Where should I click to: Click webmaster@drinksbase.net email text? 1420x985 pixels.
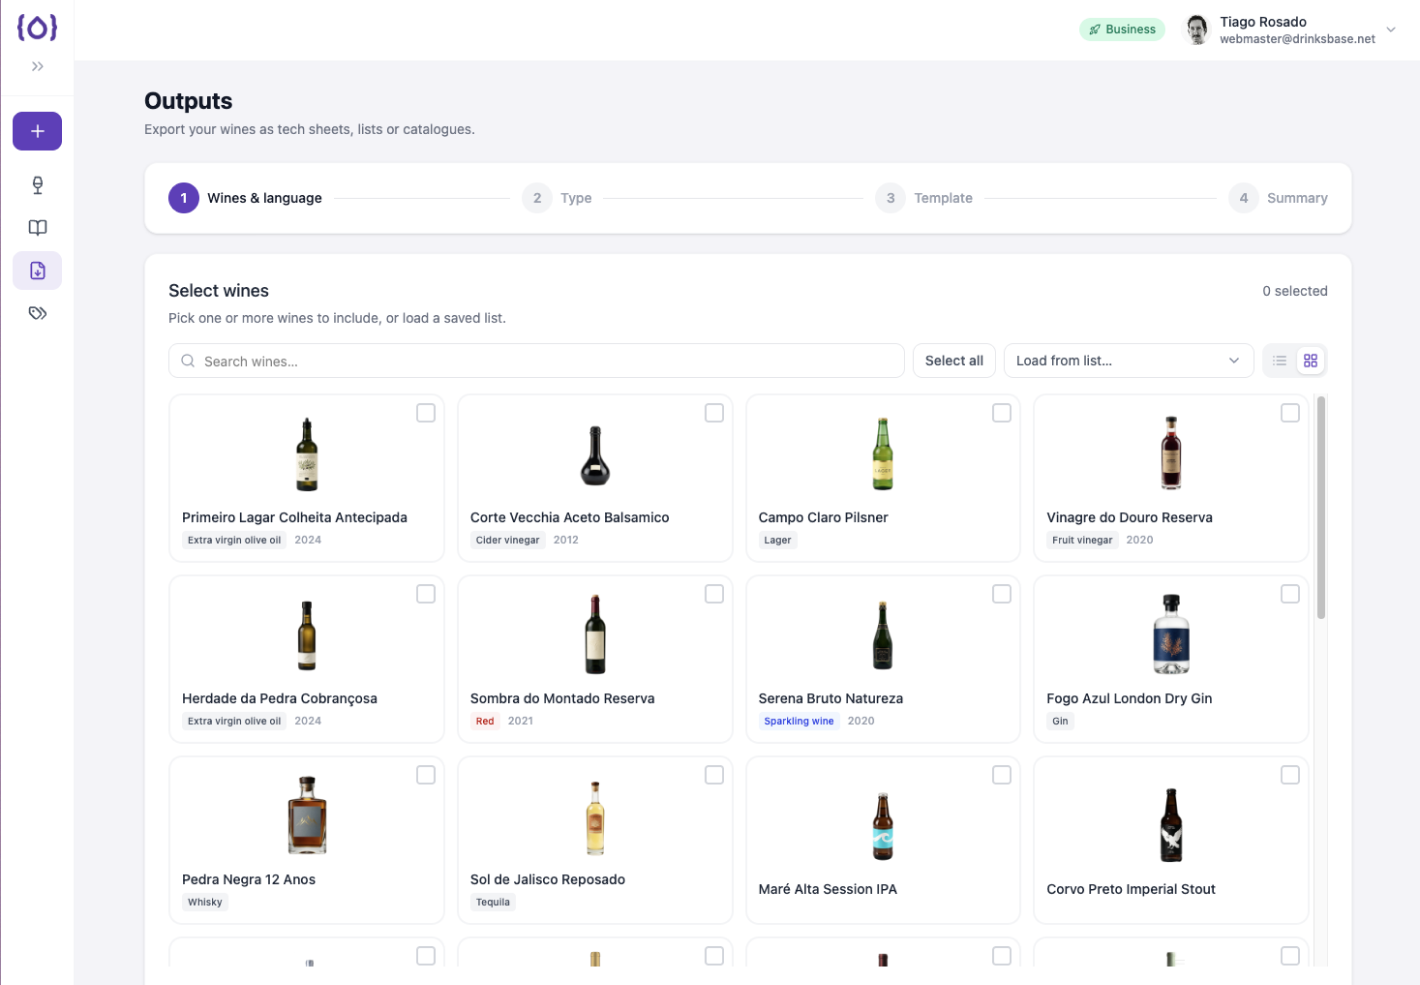(x=1297, y=39)
